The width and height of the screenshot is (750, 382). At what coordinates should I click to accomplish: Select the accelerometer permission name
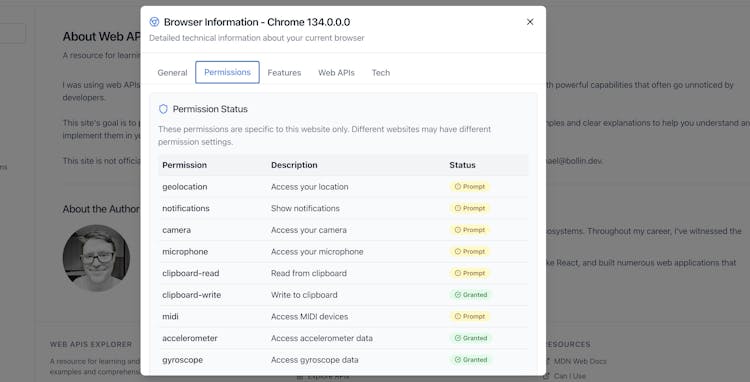pyautogui.click(x=190, y=338)
